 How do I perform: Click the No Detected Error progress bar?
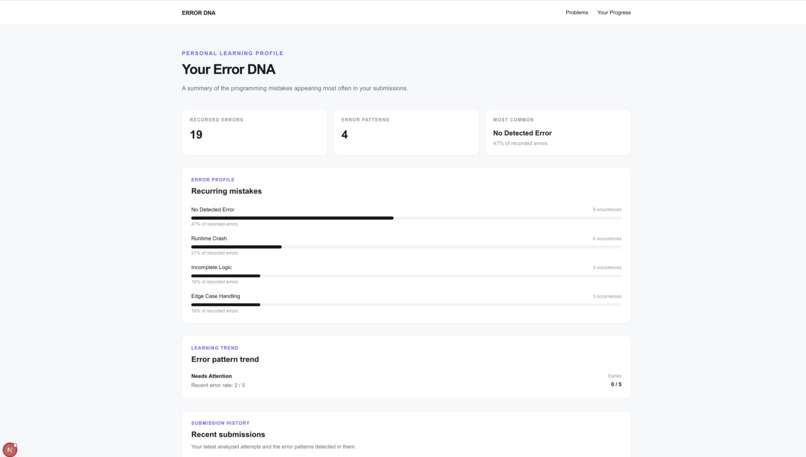pos(406,218)
